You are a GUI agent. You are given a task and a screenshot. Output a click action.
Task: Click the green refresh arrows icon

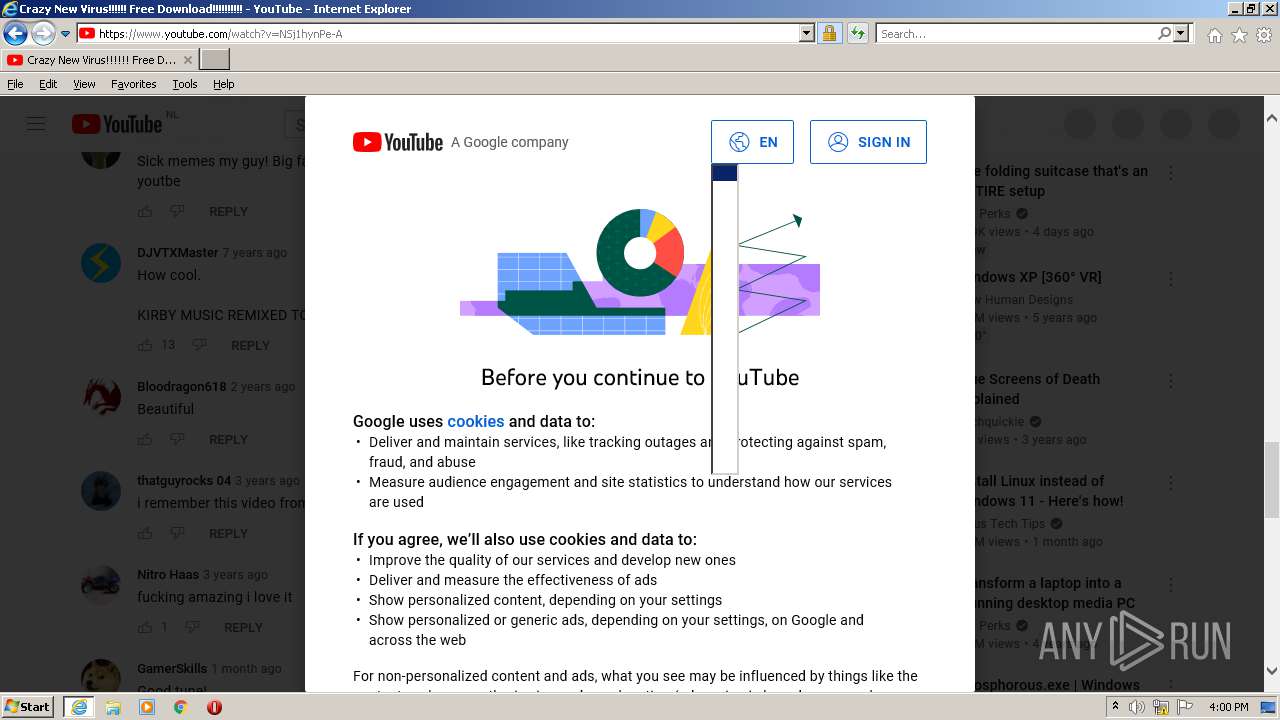[857, 34]
